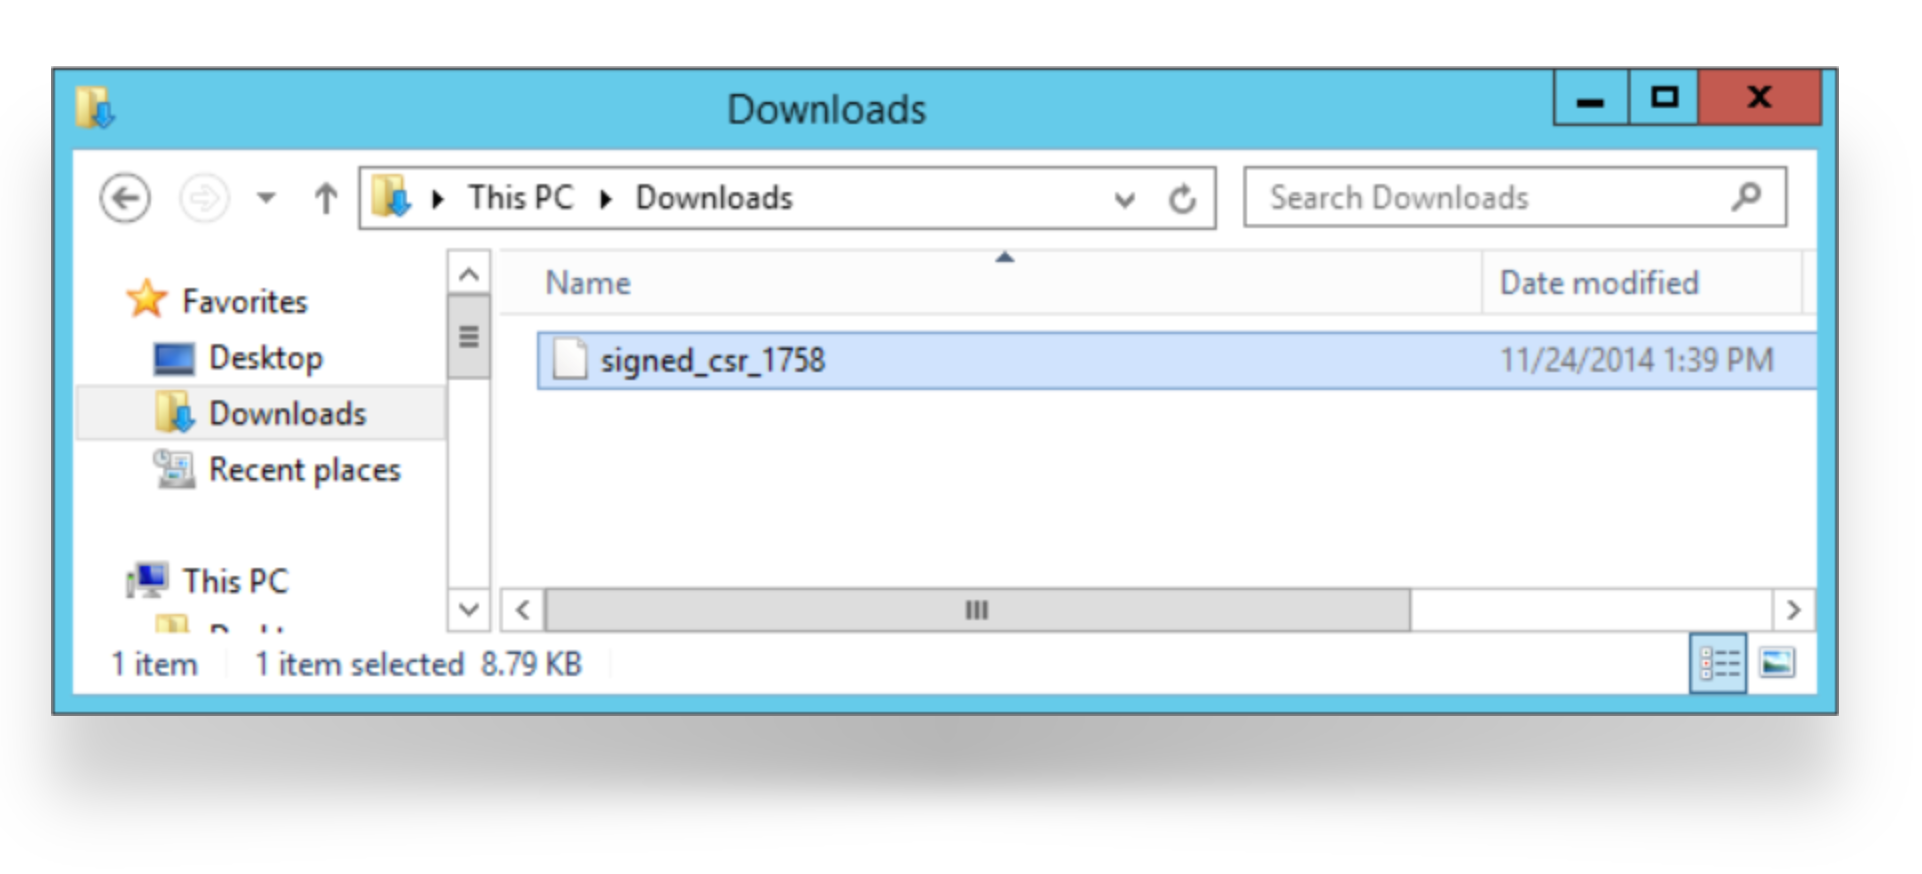Expand the address bar history dropdown

(x=1124, y=199)
